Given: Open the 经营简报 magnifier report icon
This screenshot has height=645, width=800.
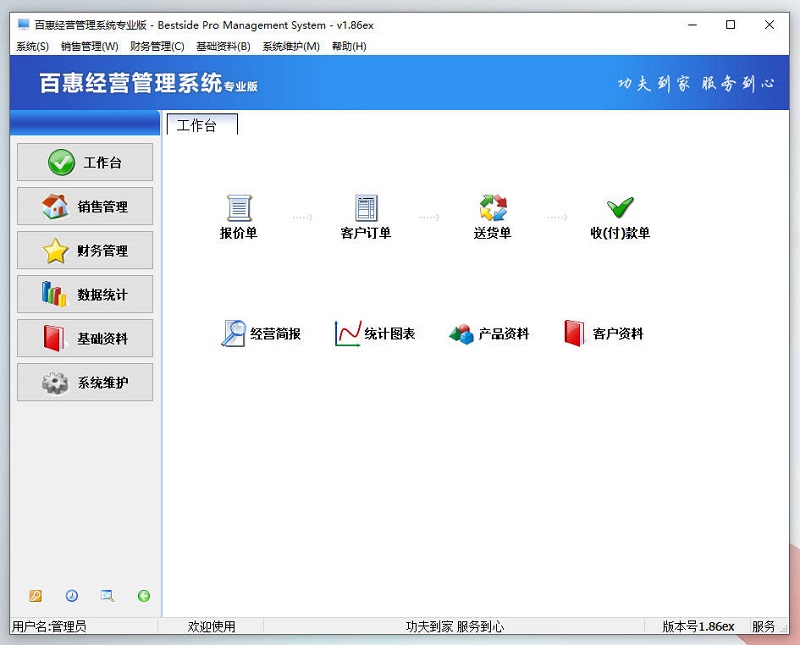Looking at the screenshot, I should pos(261,333).
